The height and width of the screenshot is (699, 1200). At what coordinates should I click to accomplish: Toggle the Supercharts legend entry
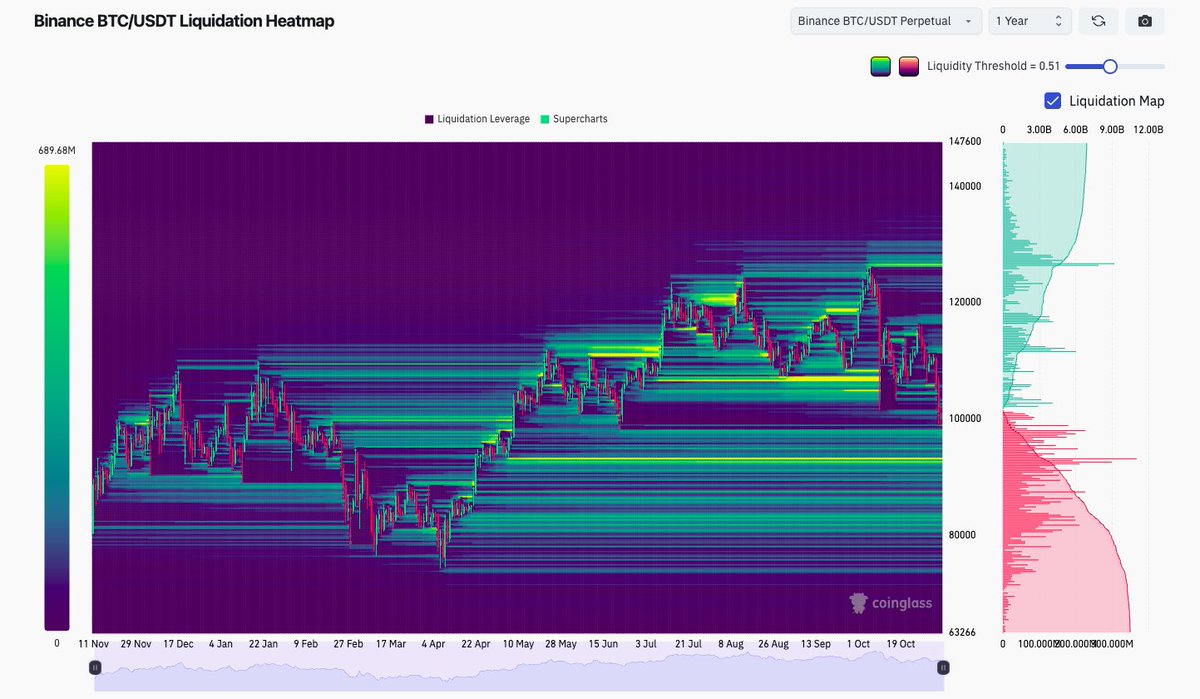573,119
